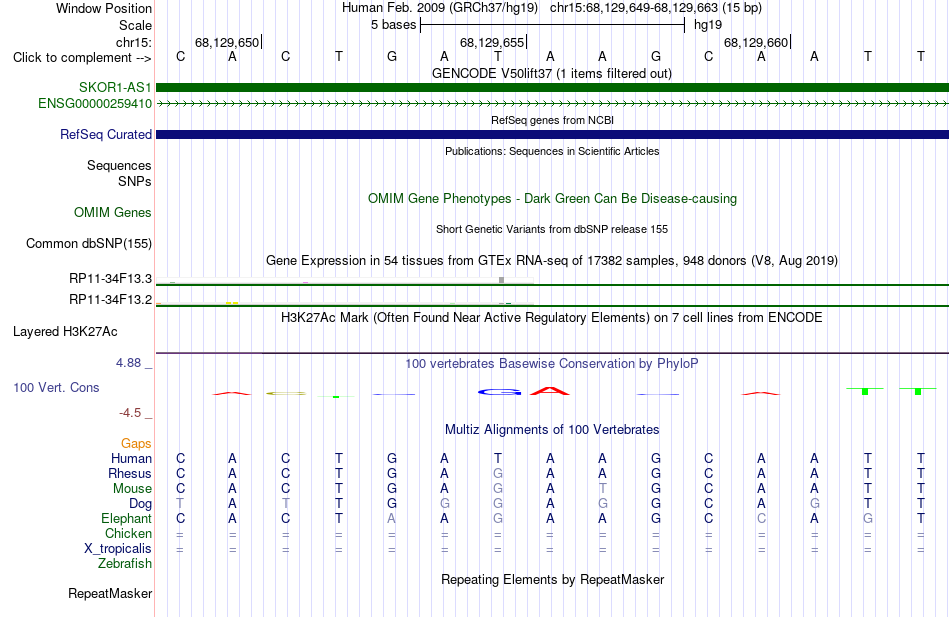Click the RP11-34F13.3 expression label
Screen dimensions: 950x617
click(110, 279)
